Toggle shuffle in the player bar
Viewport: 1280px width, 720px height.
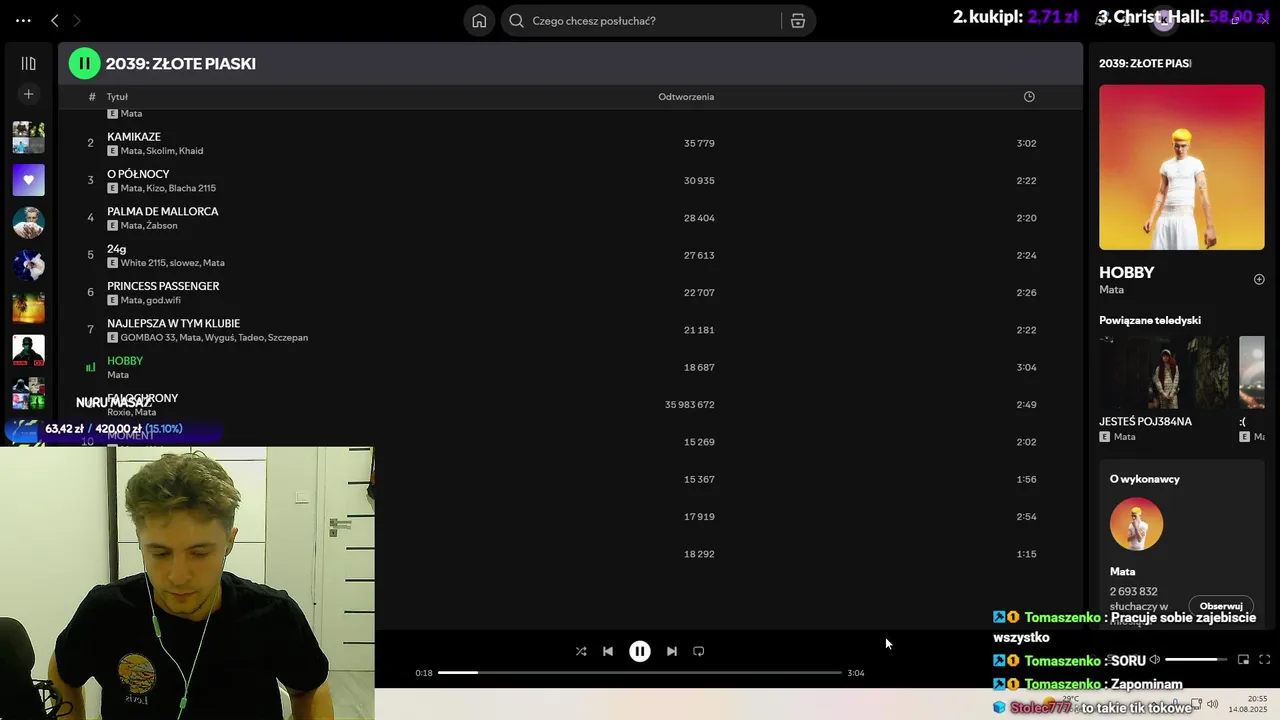pyautogui.click(x=581, y=651)
